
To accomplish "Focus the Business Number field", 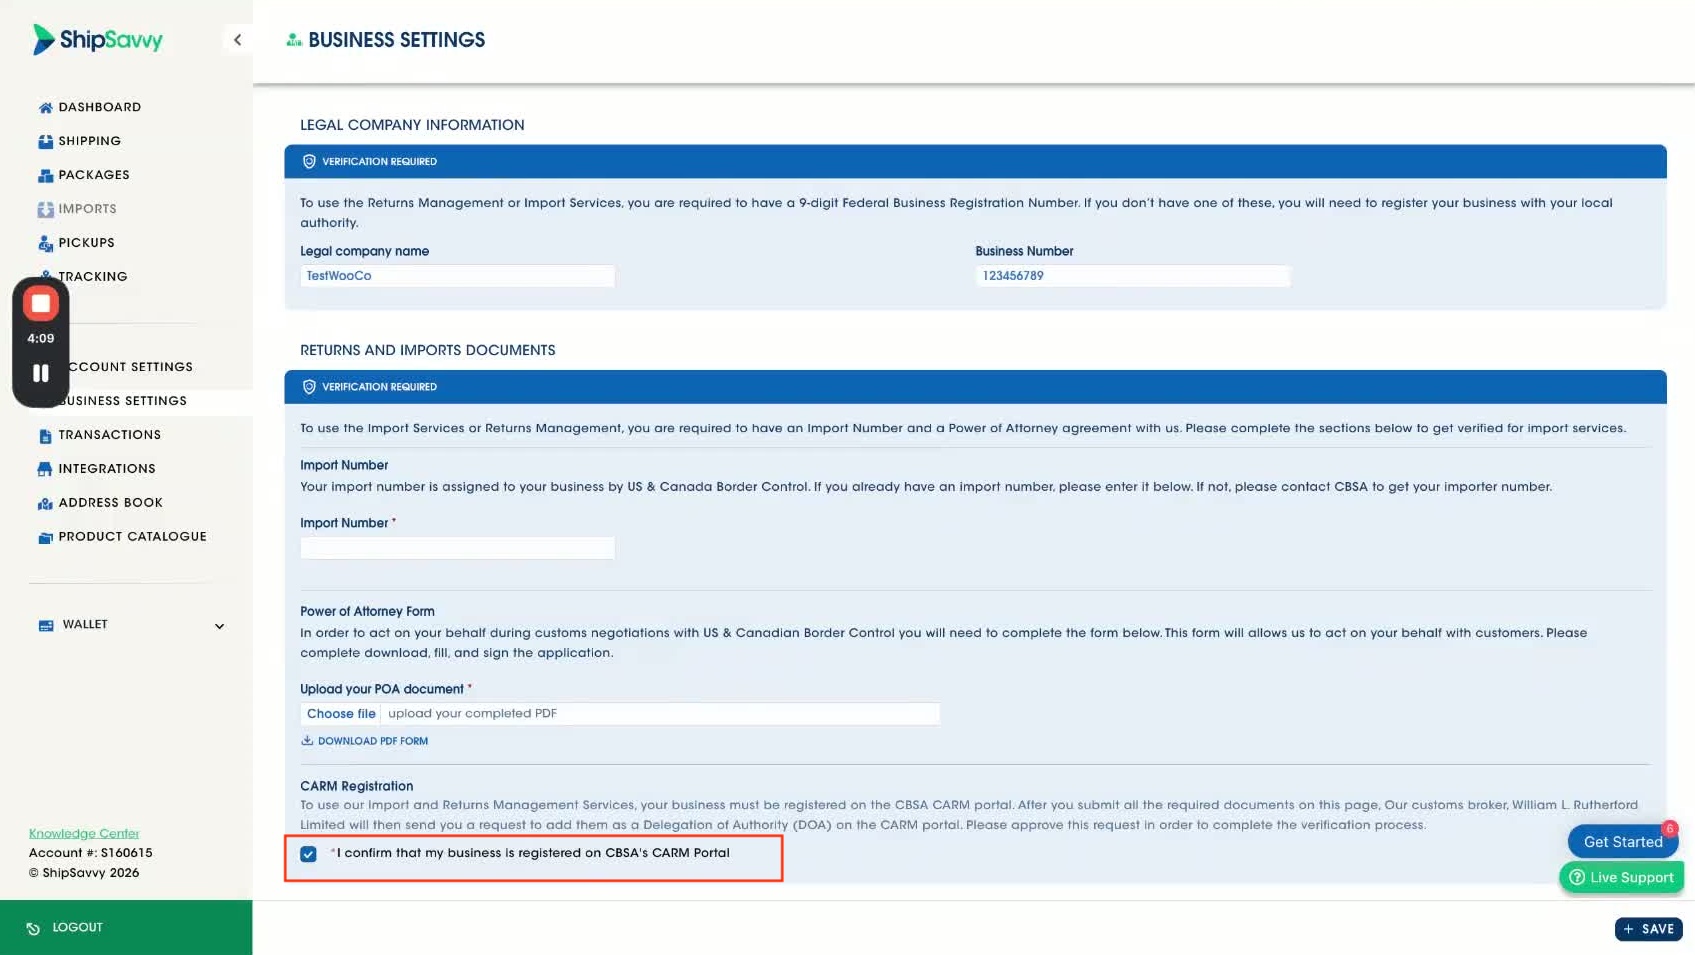I will [1133, 276].
